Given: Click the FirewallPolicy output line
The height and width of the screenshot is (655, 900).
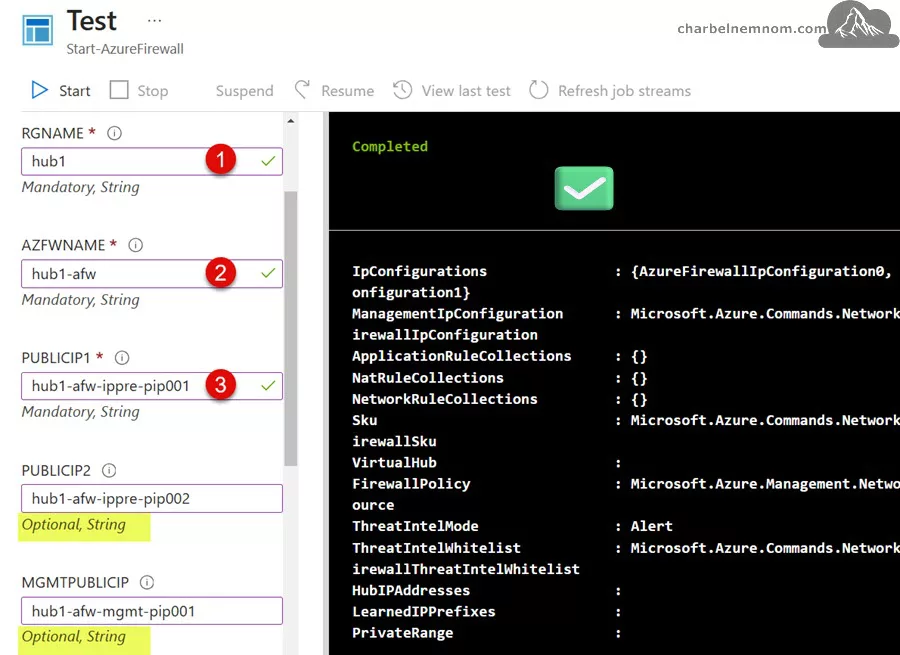Looking at the screenshot, I should click(x=626, y=485).
